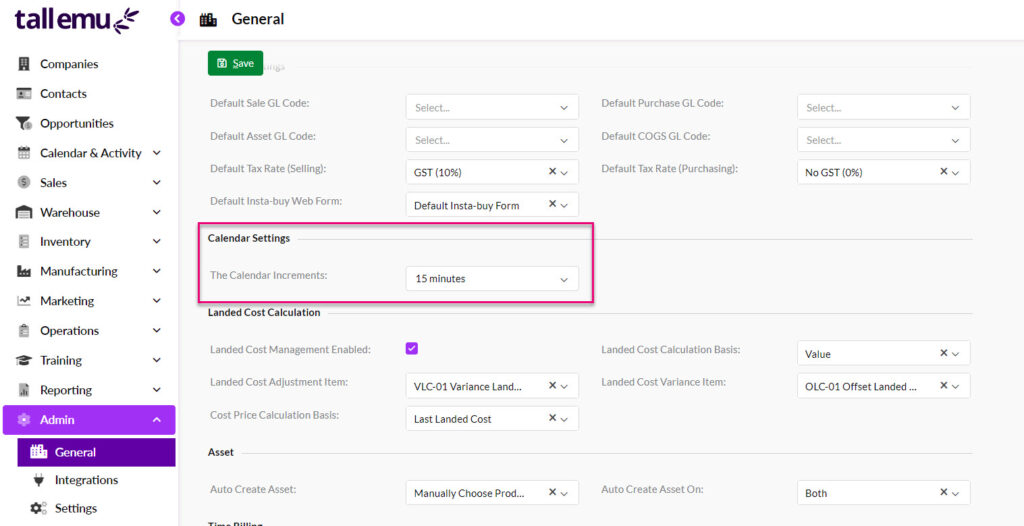1024x526 pixels.
Task: Click the Admin gear icon
Action: 24,420
